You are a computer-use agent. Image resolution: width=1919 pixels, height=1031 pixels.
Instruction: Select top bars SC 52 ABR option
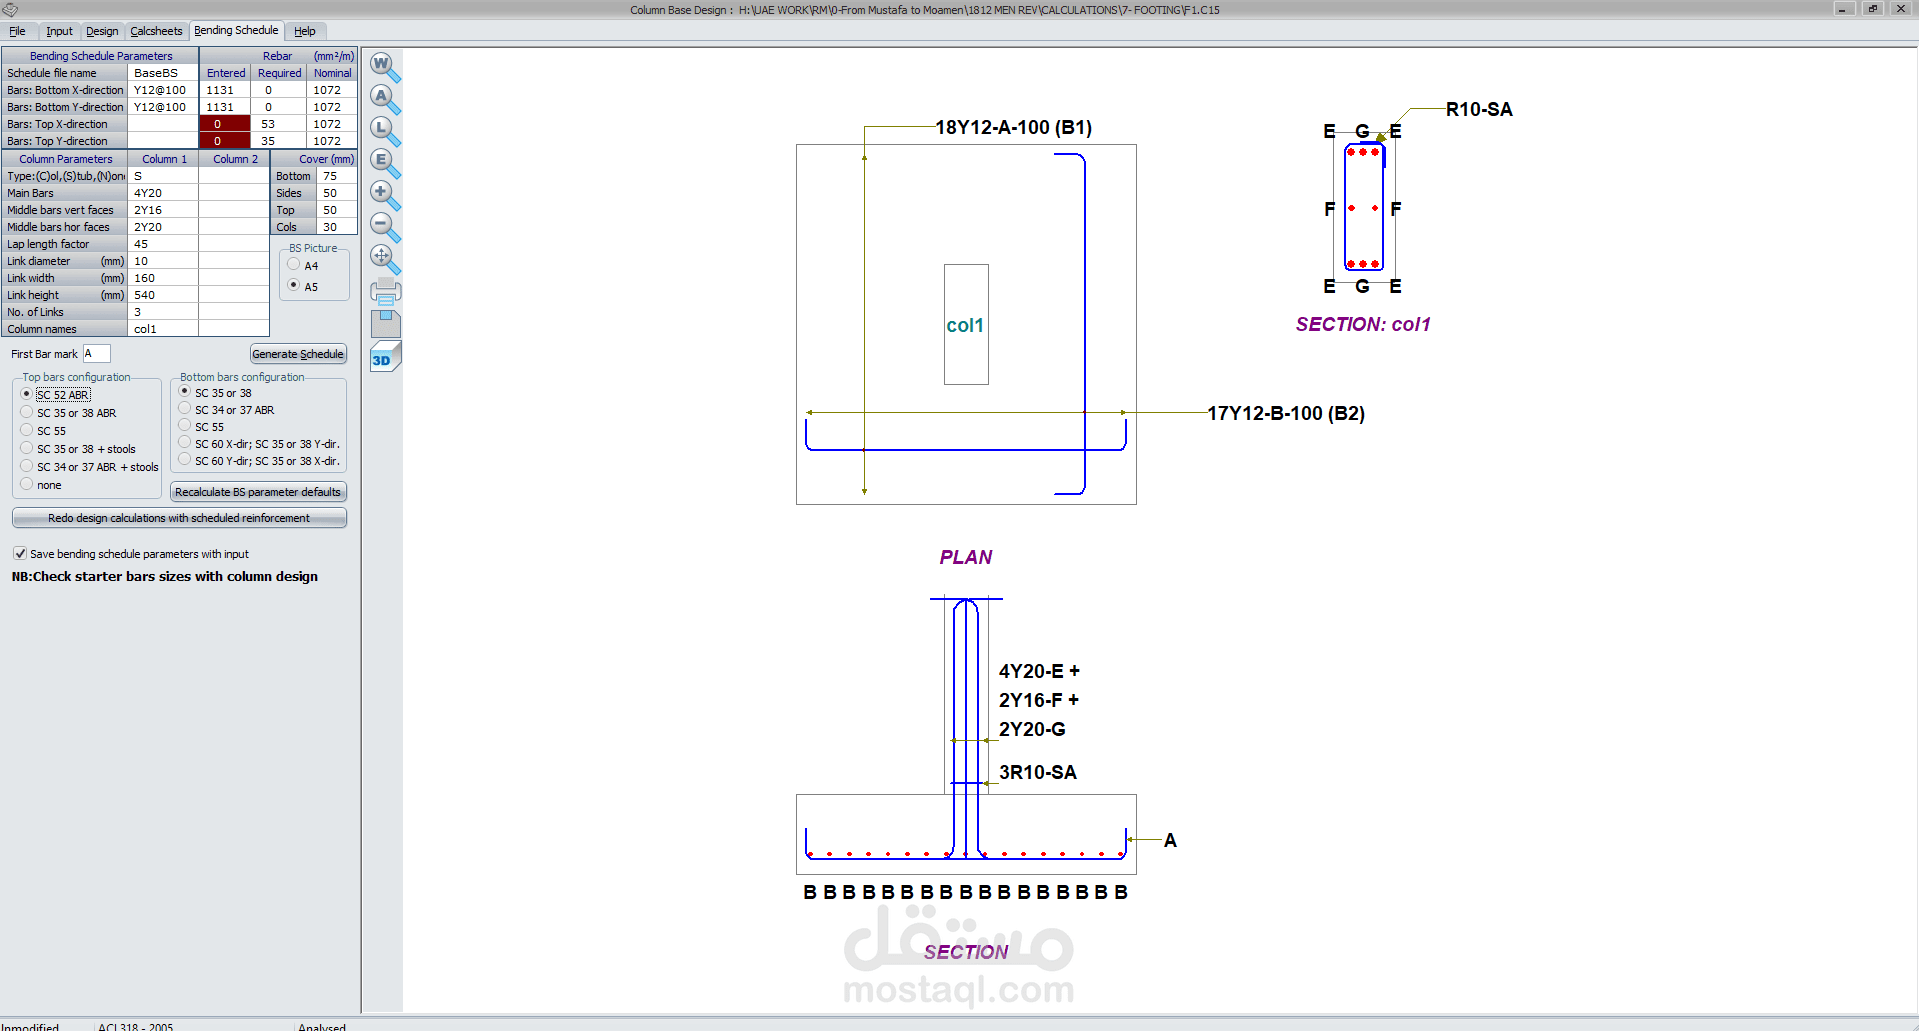coord(27,394)
